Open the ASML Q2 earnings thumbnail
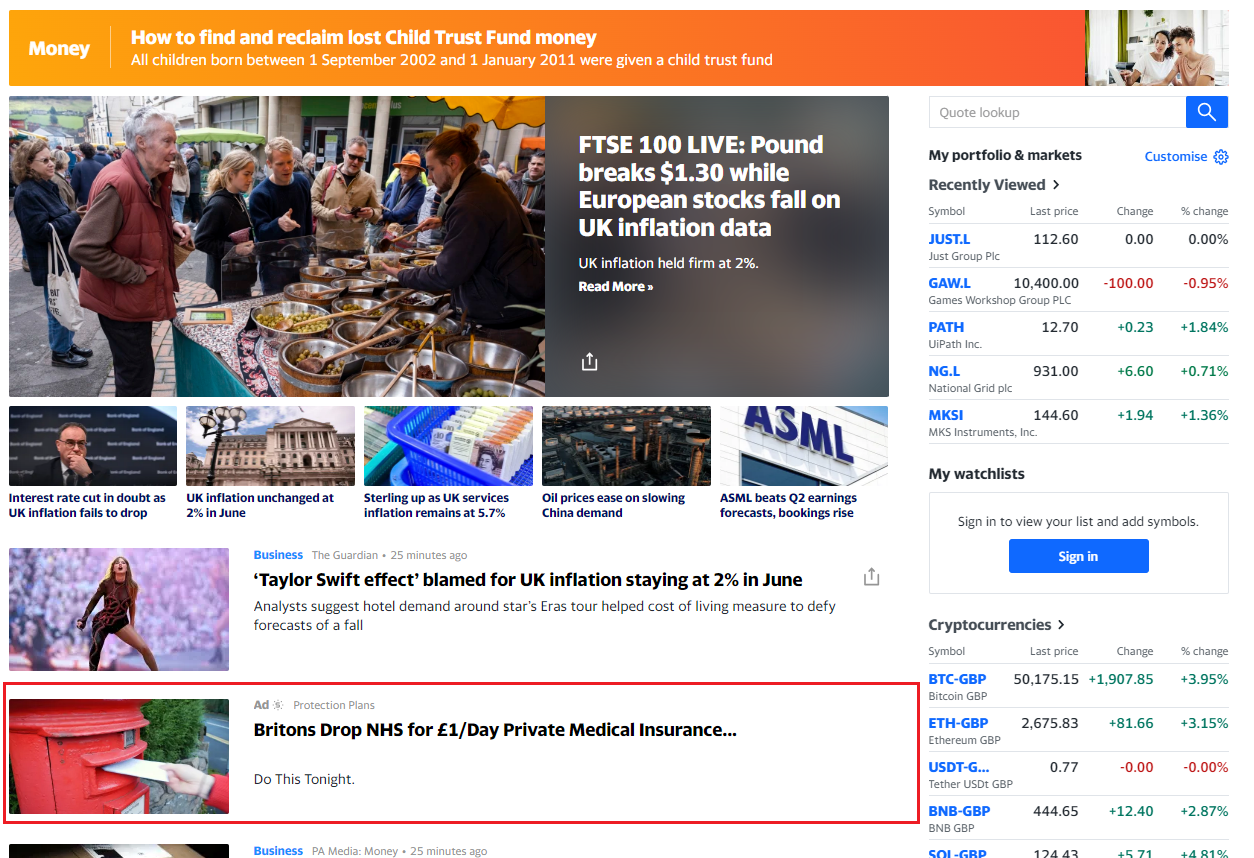Screen dimensions: 1254x858 [x=803, y=446]
